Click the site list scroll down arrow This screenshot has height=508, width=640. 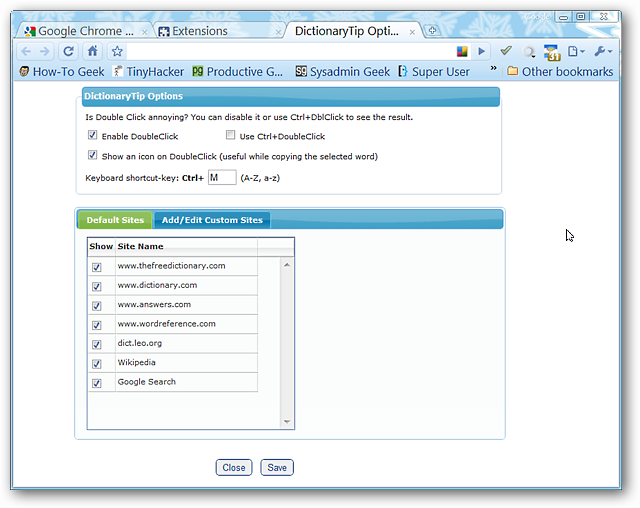[x=287, y=421]
